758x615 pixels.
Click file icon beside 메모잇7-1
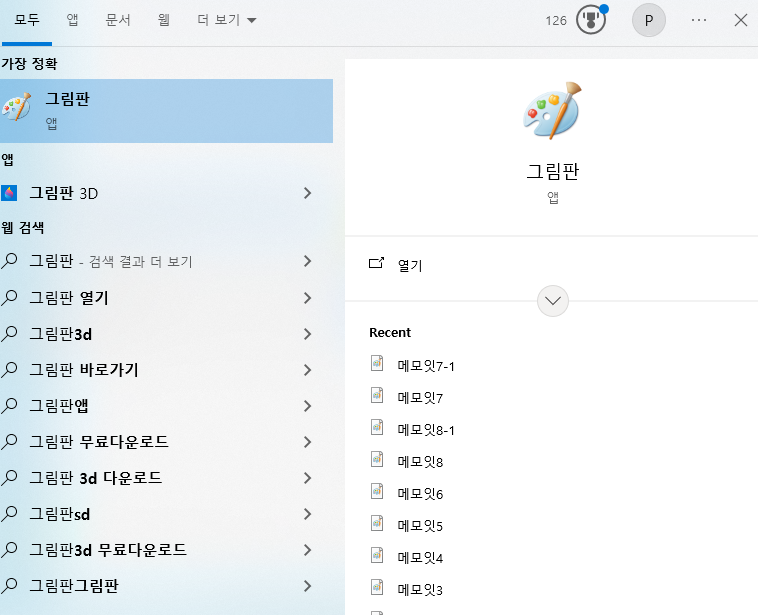(377, 363)
